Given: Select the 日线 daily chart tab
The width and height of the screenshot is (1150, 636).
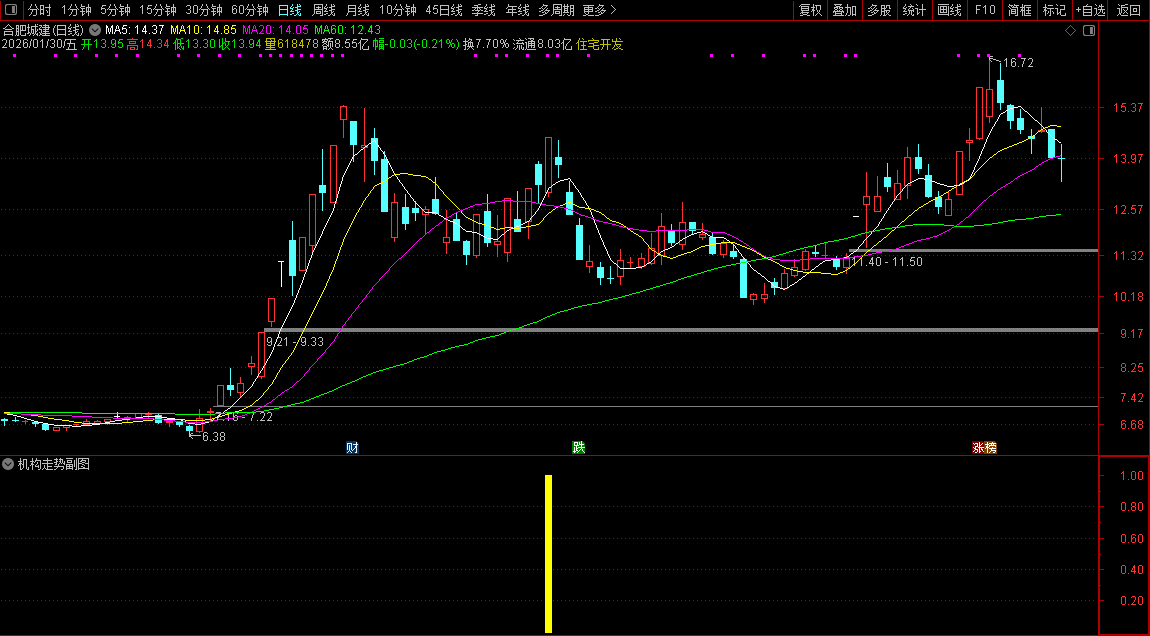Looking at the screenshot, I should click(290, 10).
